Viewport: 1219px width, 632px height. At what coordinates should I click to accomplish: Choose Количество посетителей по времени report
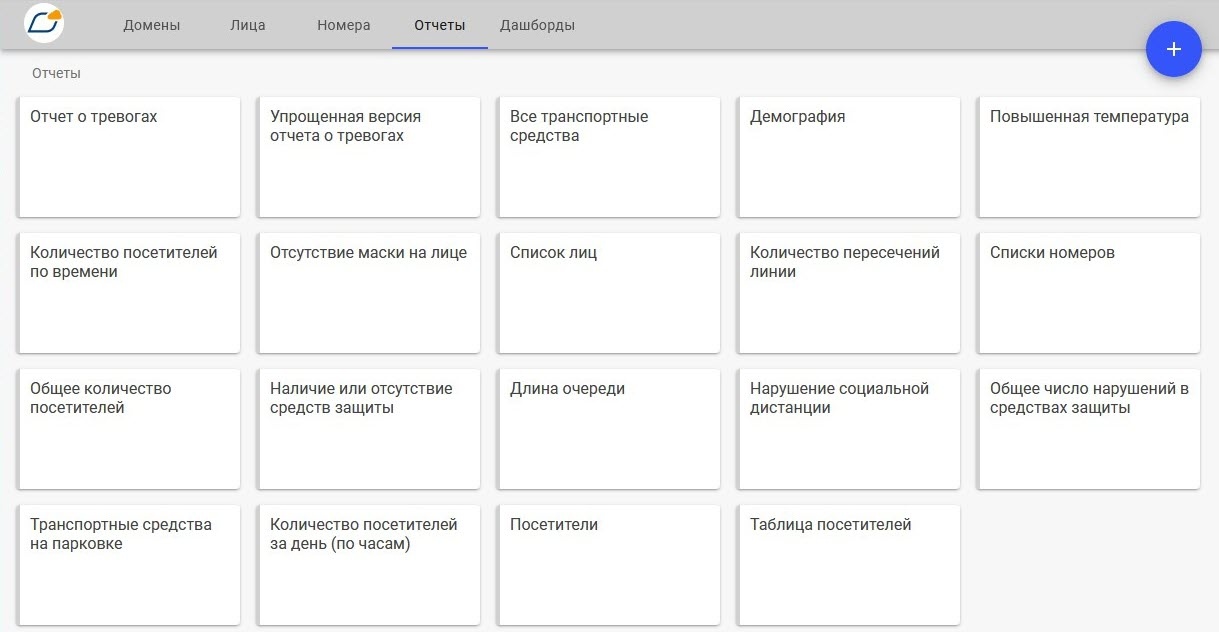point(129,293)
